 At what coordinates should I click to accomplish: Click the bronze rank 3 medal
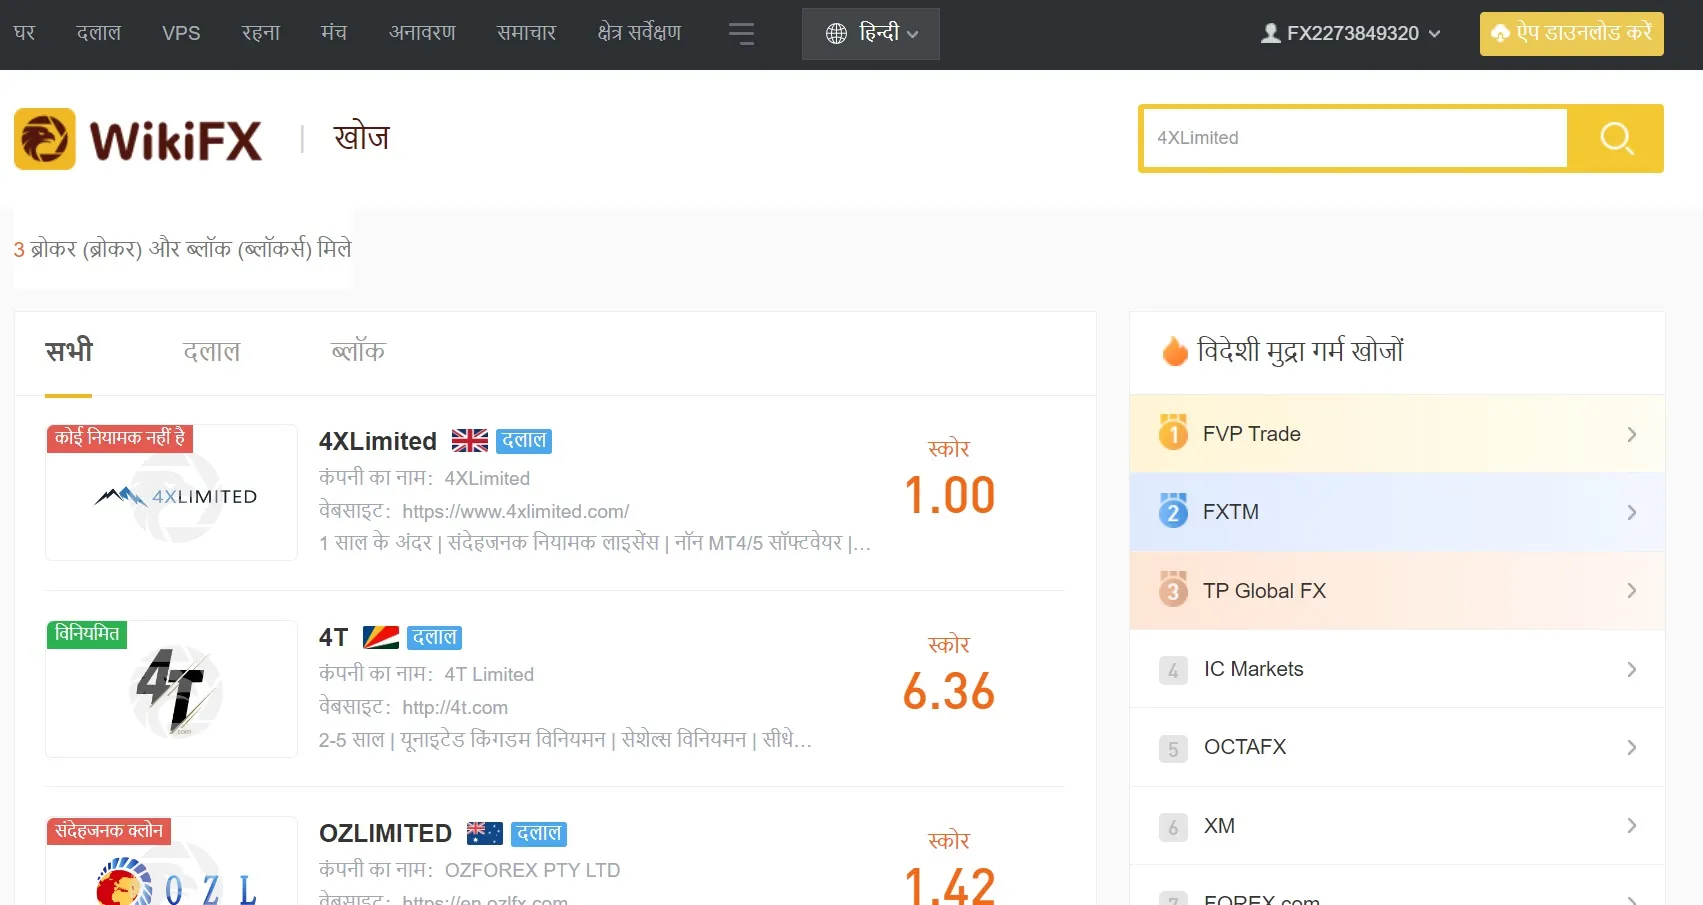pos(1173,589)
